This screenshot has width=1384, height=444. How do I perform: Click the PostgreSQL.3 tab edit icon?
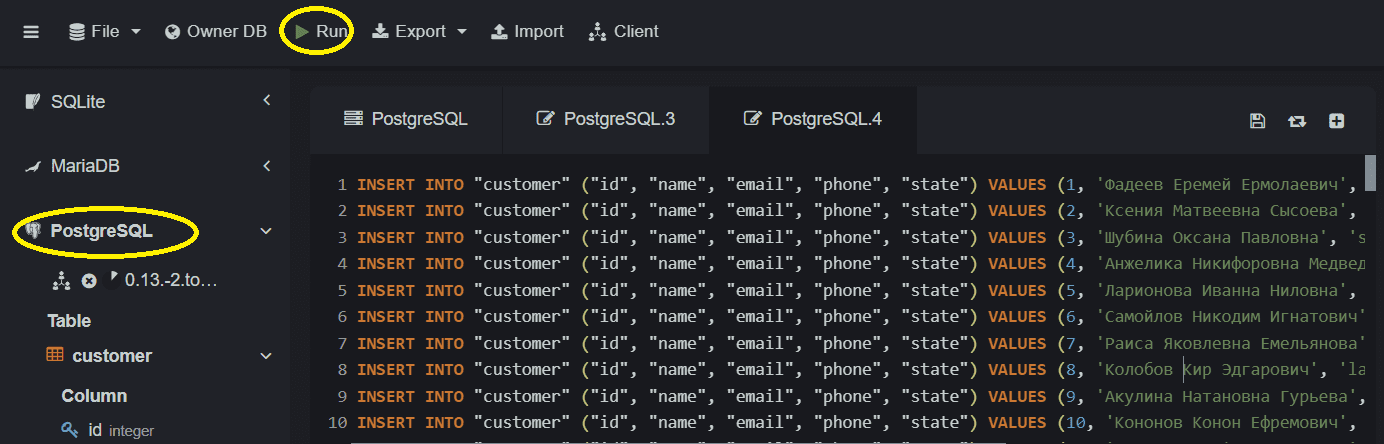545,119
